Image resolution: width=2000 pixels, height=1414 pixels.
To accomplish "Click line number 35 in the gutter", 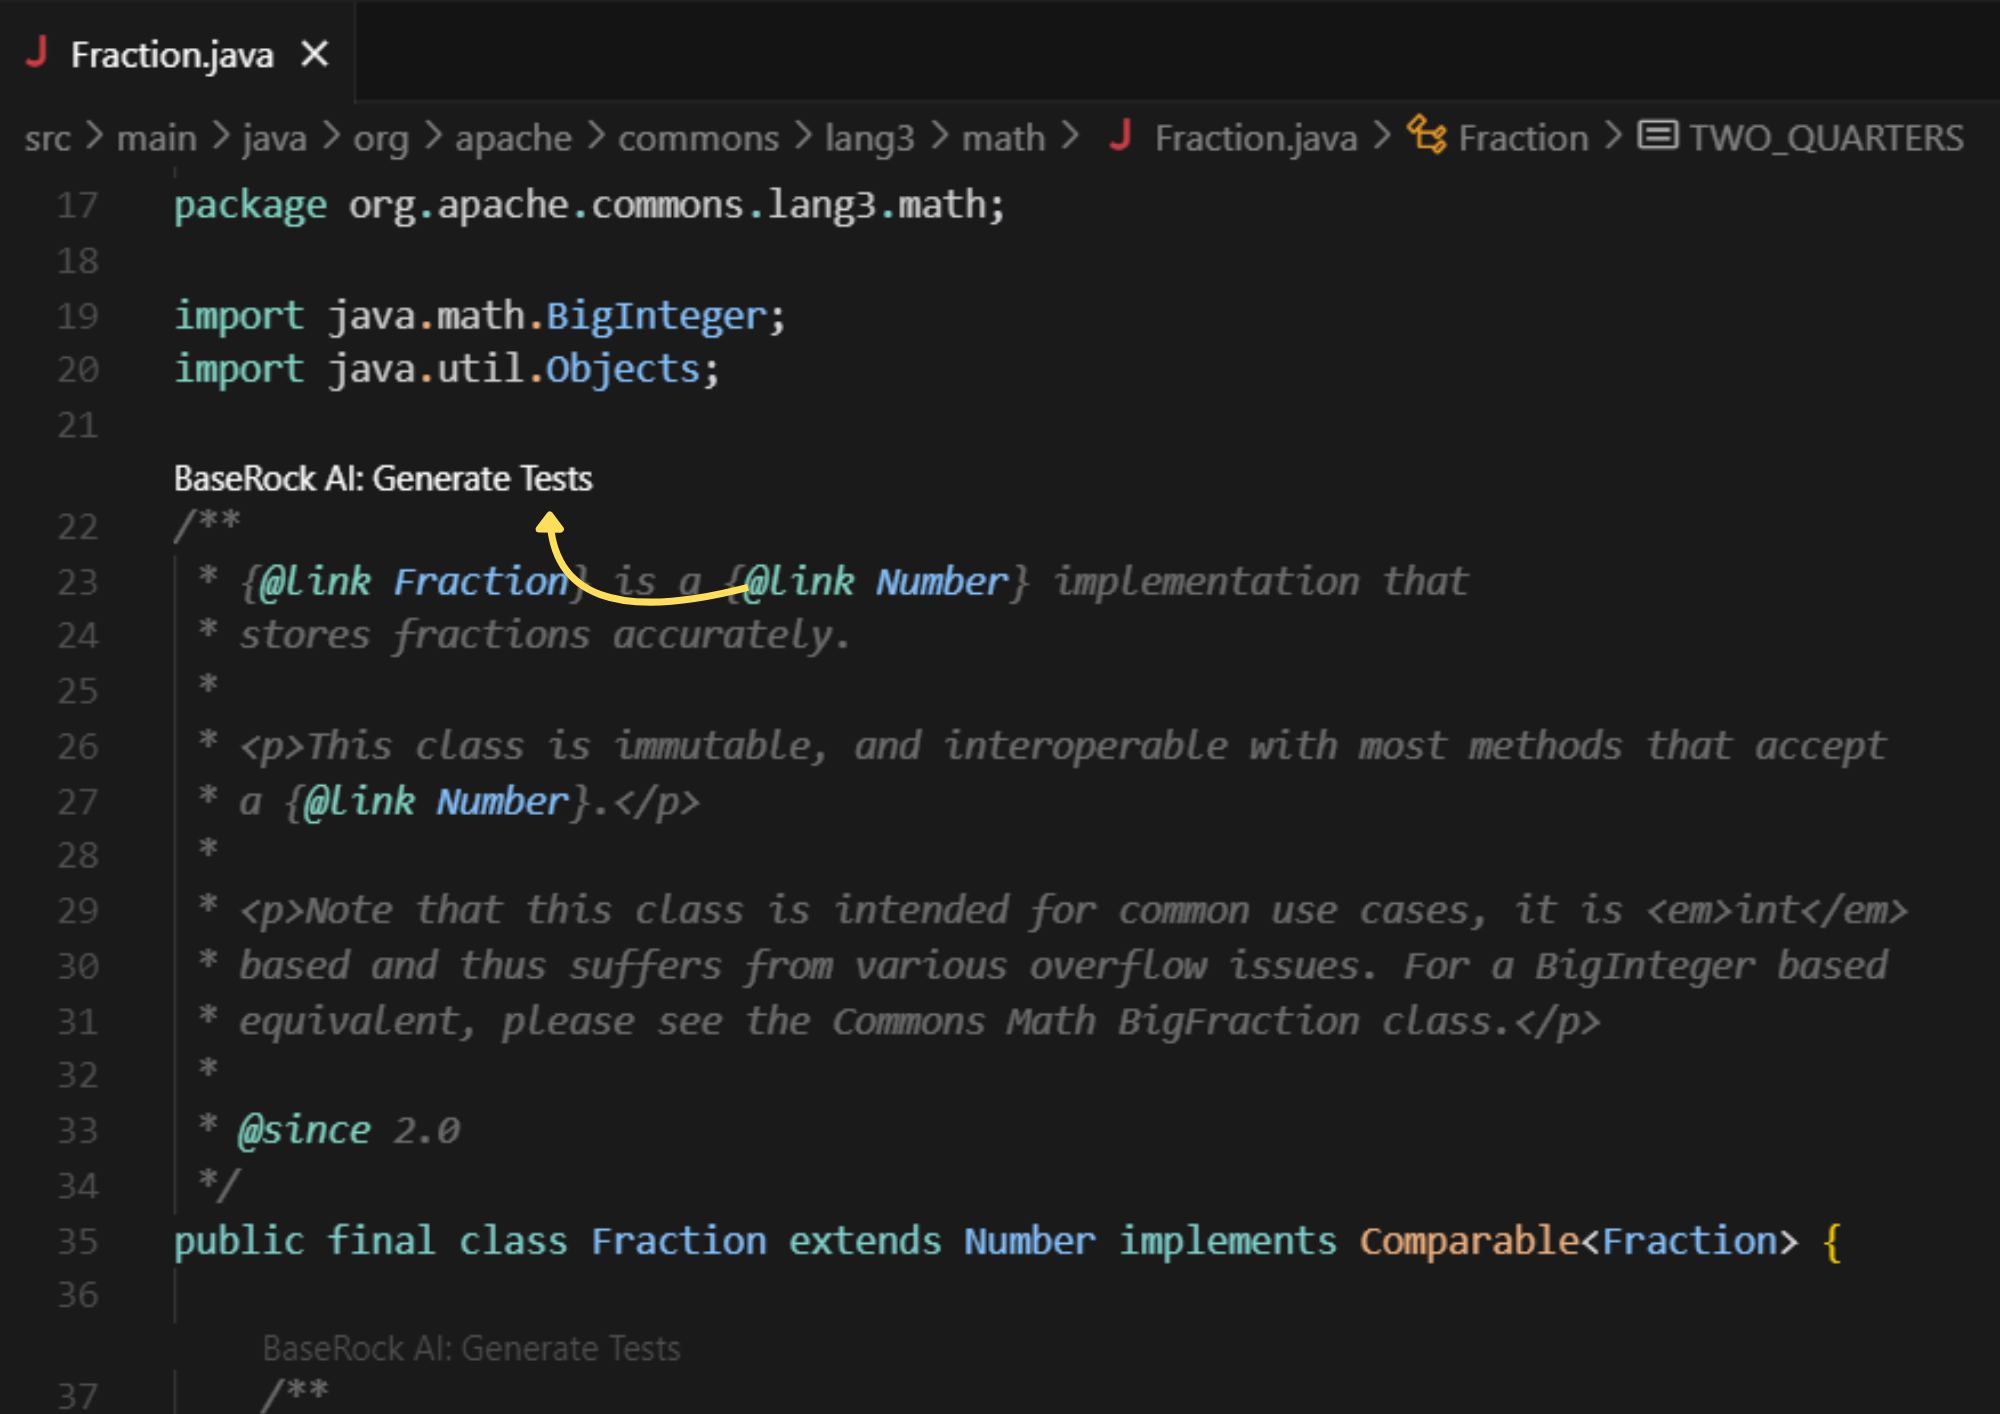I will [78, 1241].
